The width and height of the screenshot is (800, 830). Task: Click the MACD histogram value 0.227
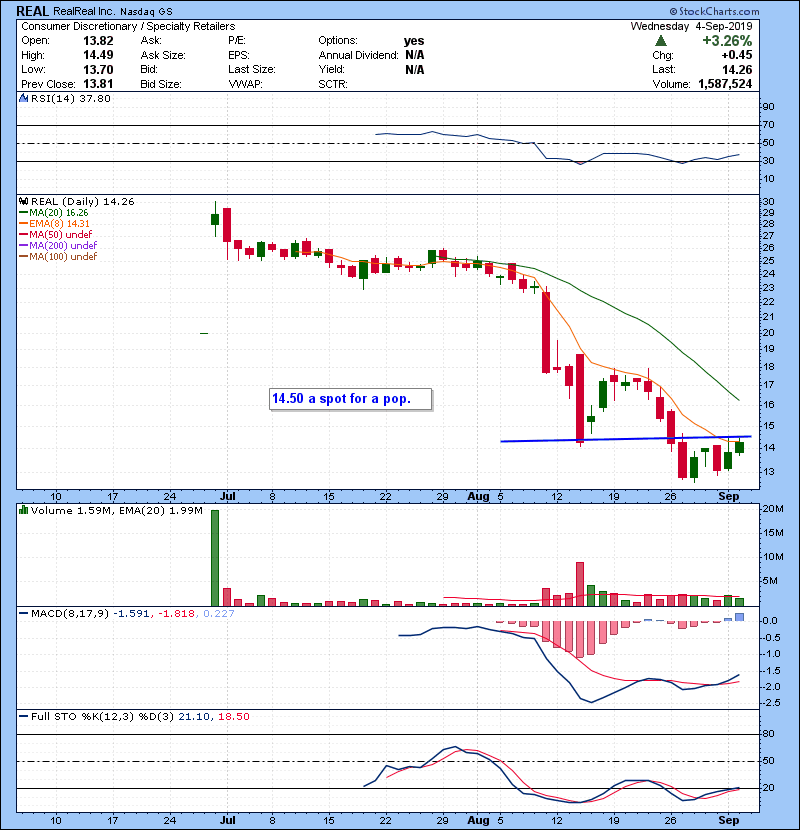coord(219,614)
